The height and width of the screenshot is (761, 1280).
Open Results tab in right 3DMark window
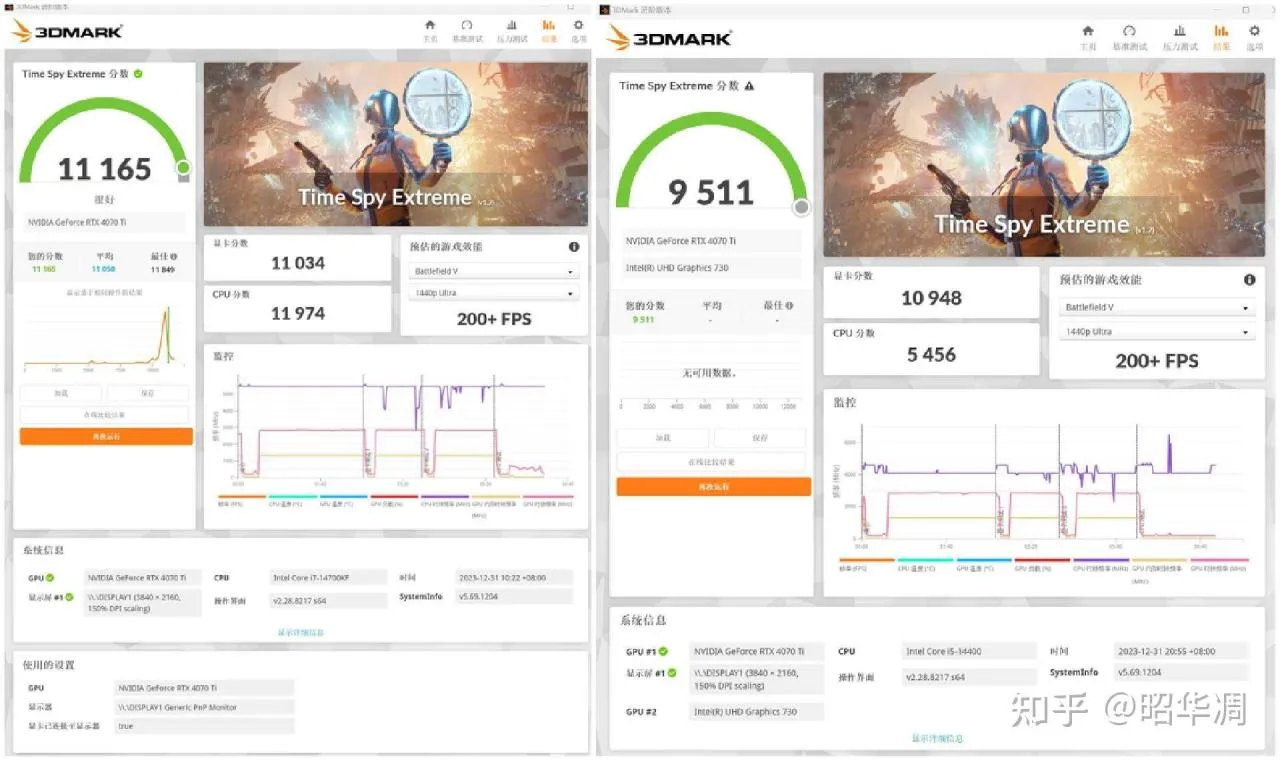(x=1221, y=38)
